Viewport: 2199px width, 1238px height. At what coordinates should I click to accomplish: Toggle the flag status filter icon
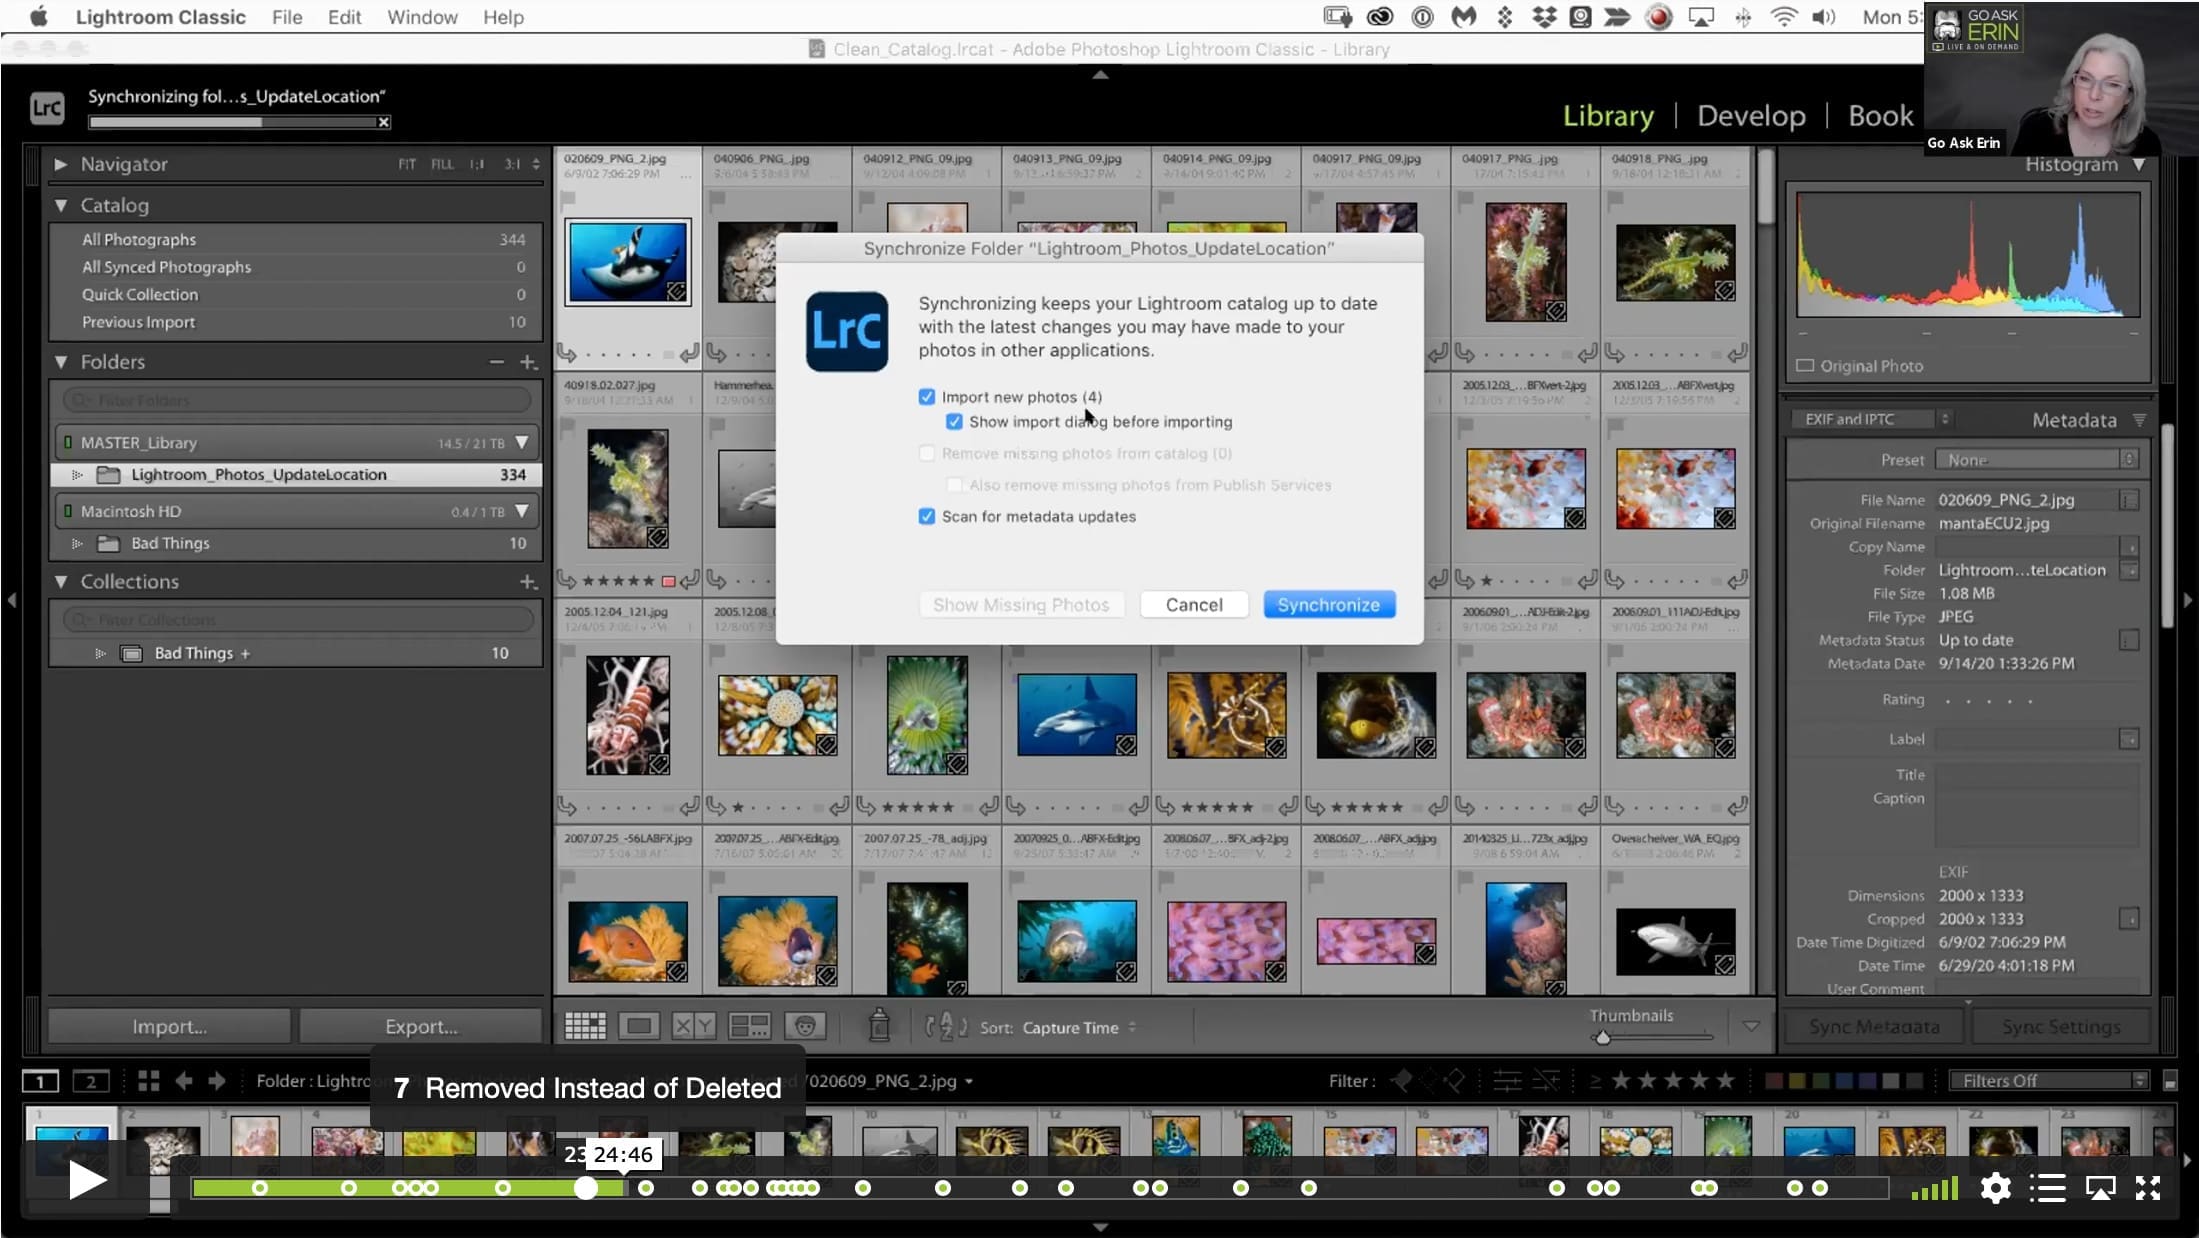click(x=1402, y=1081)
